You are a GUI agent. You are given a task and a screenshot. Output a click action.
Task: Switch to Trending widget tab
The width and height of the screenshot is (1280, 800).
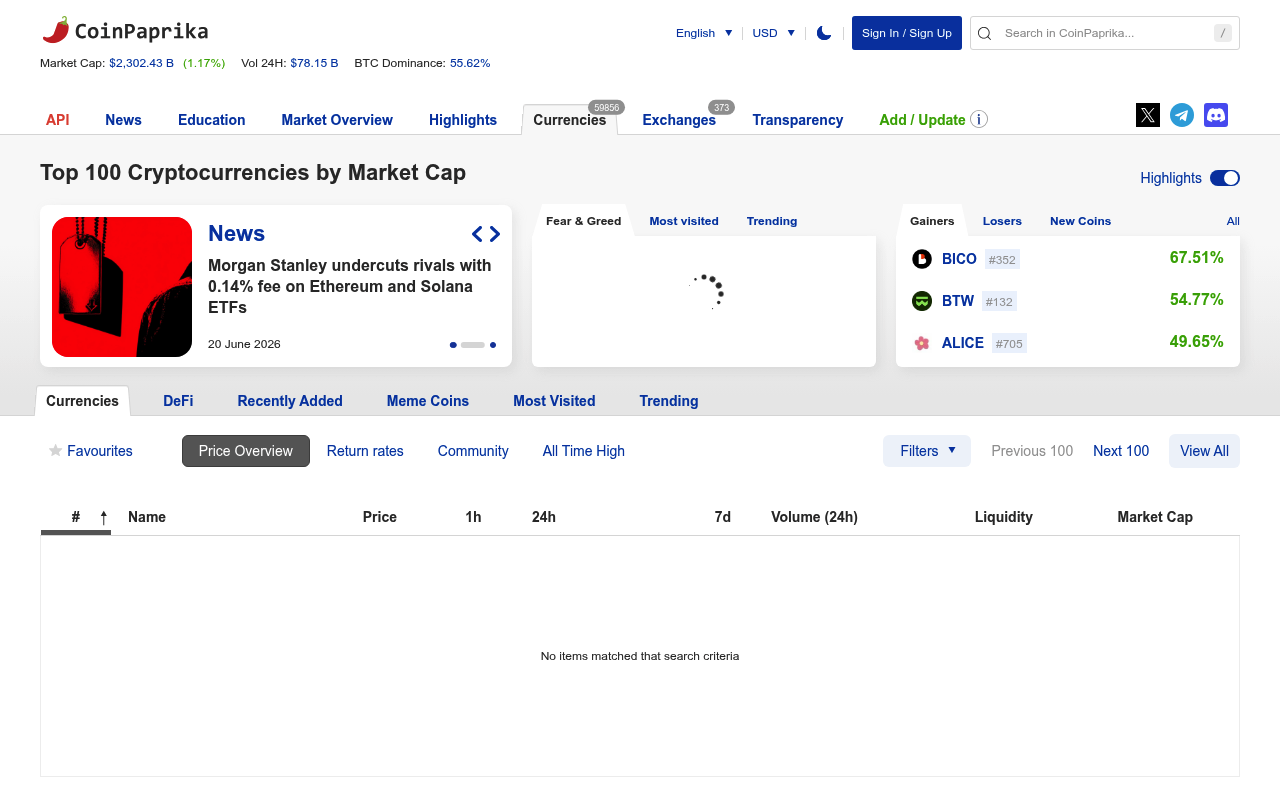coord(772,221)
